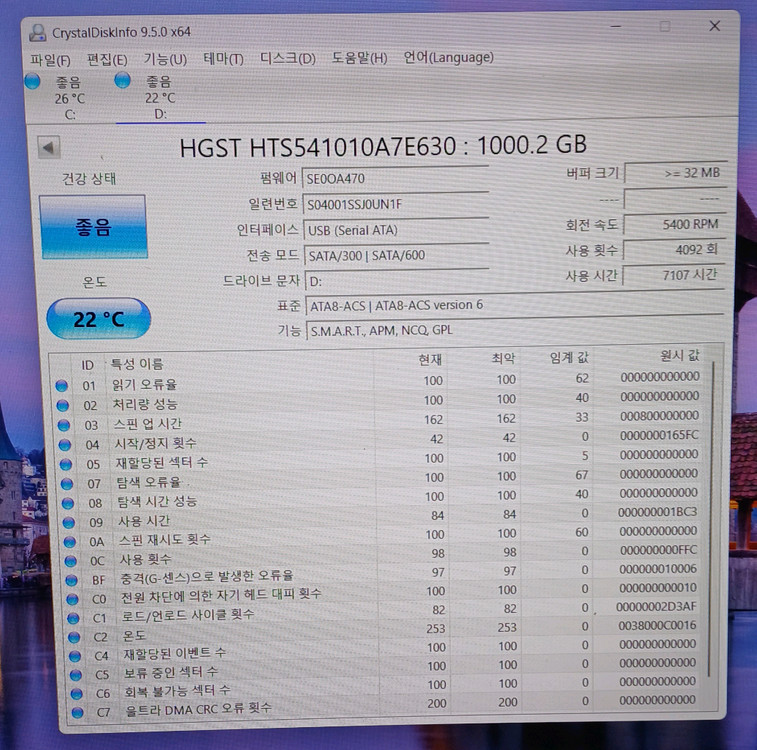Open the 테마(T) menu
The height and width of the screenshot is (750, 757).
click(223, 59)
